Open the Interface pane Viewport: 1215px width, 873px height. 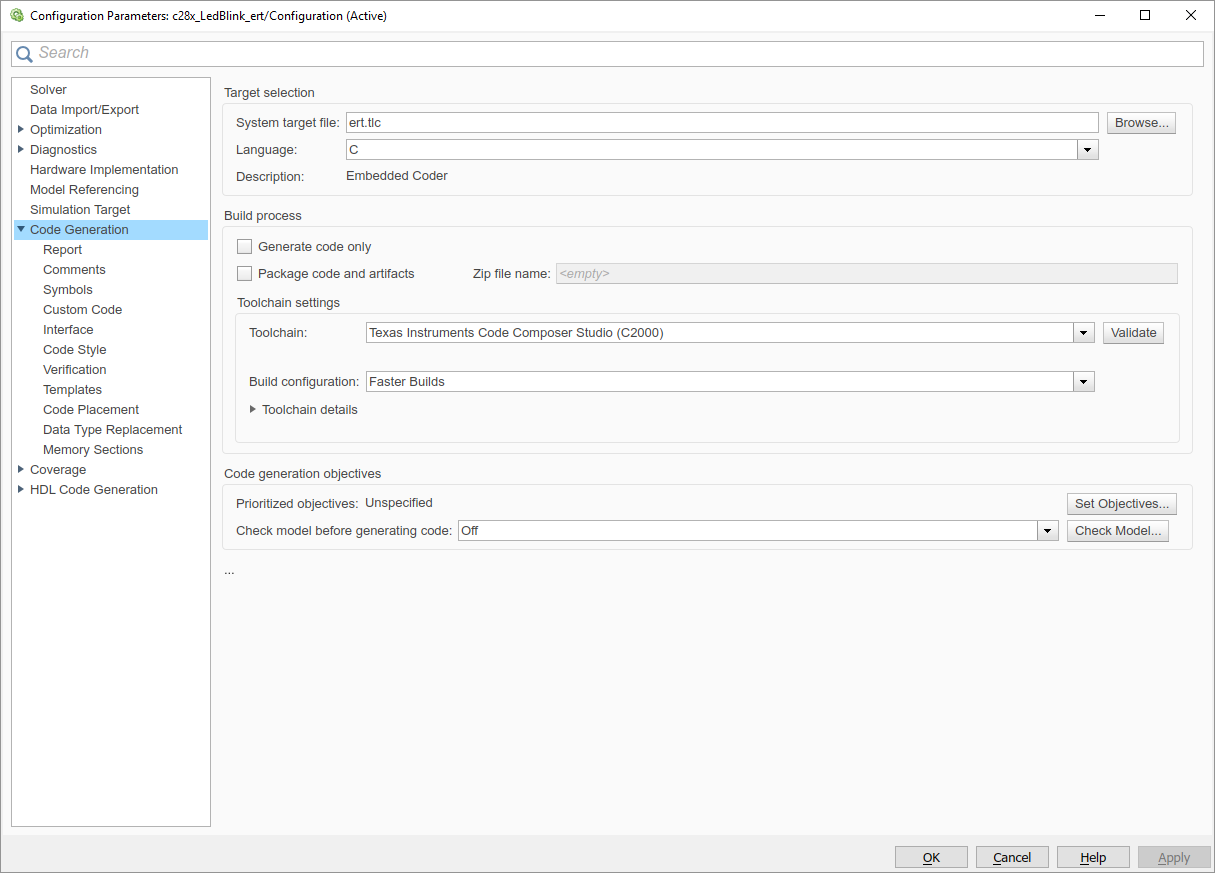68,329
